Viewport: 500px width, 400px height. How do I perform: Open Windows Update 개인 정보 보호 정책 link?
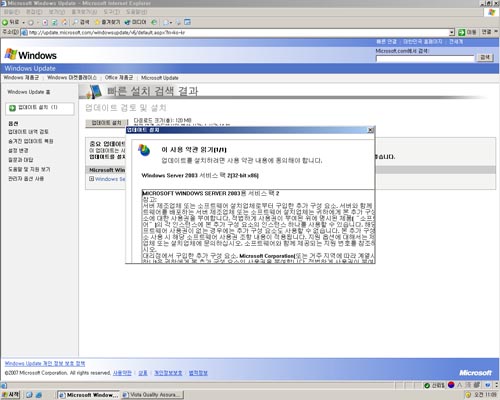(x=45, y=363)
